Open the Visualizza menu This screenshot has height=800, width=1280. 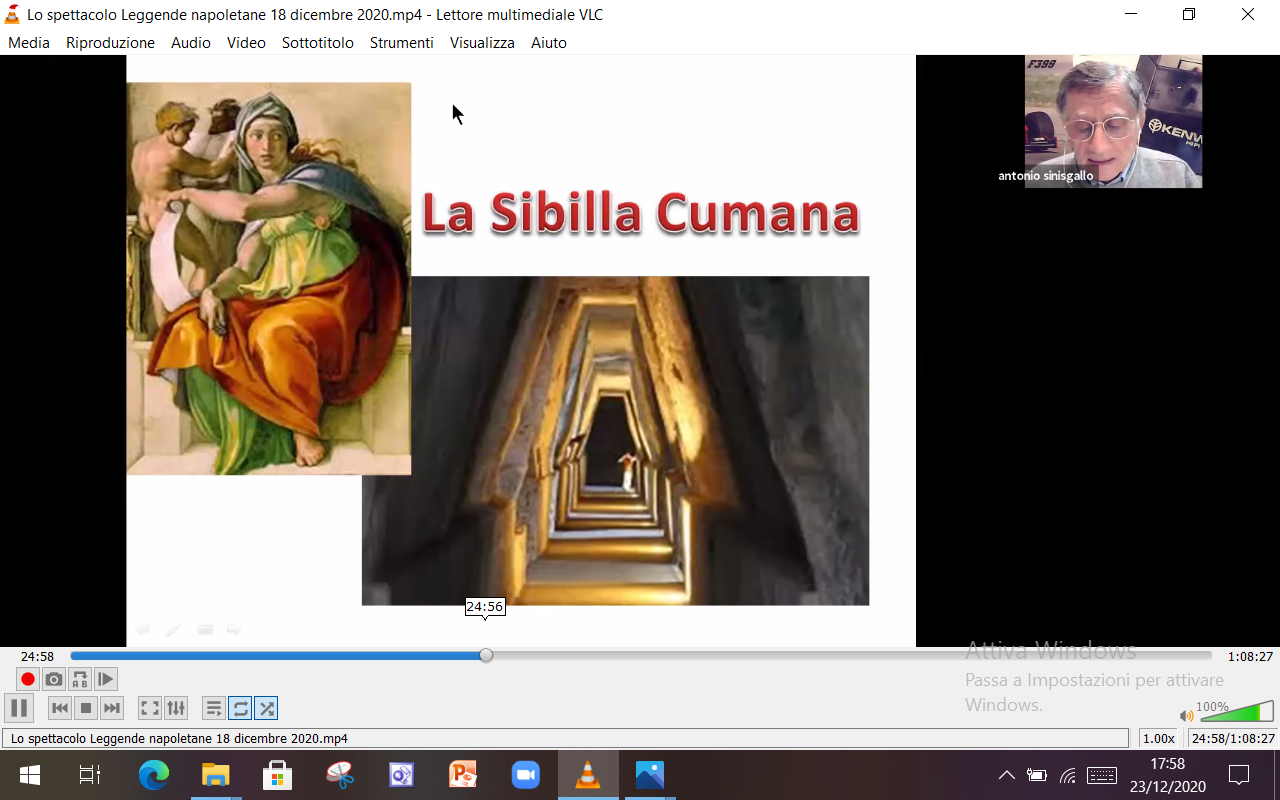[482, 43]
